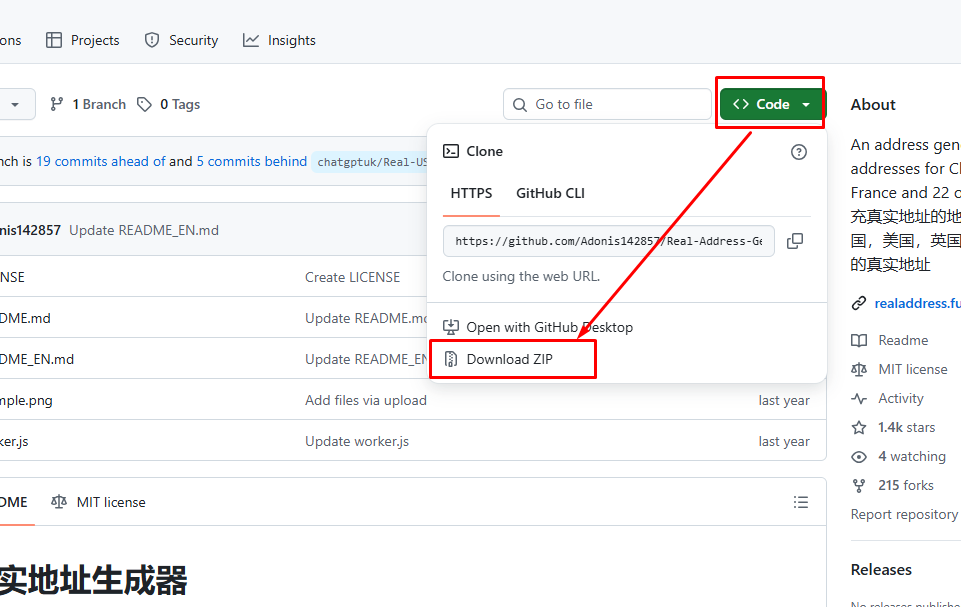The image size is (961, 607).
Task: Open README outline list icon
Action: point(800,502)
